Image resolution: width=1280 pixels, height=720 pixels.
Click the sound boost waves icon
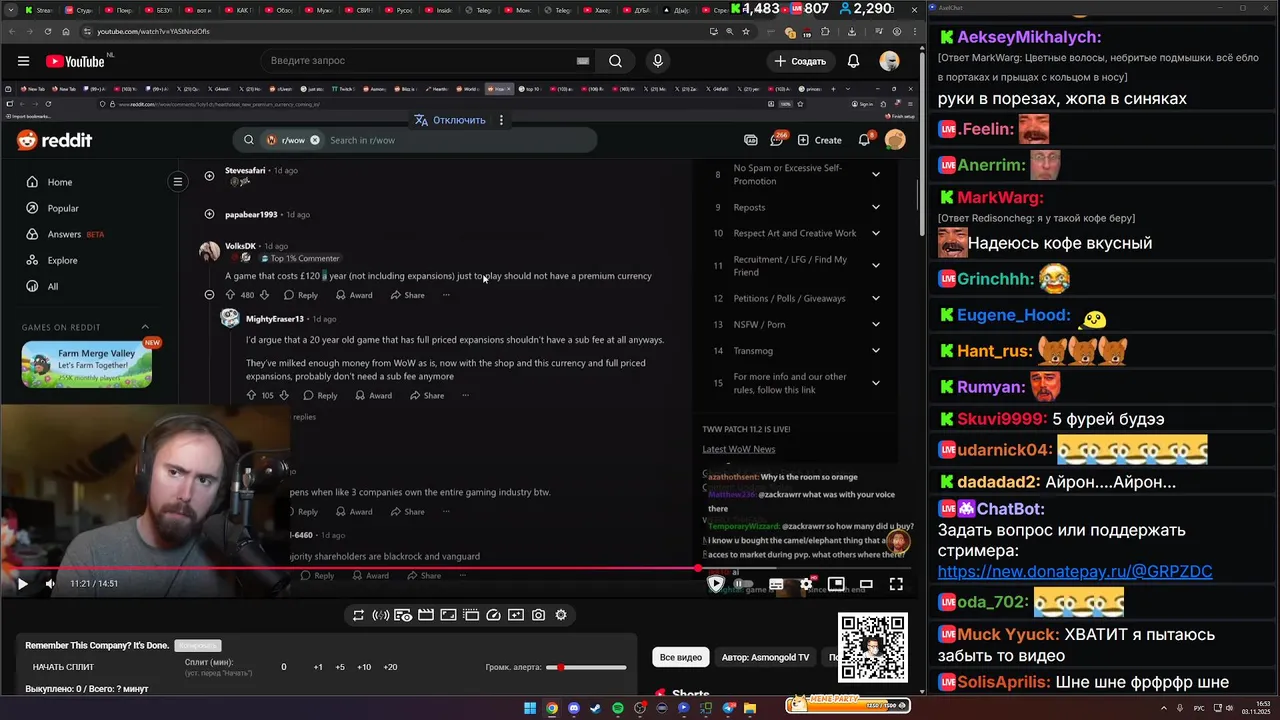coord(380,615)
